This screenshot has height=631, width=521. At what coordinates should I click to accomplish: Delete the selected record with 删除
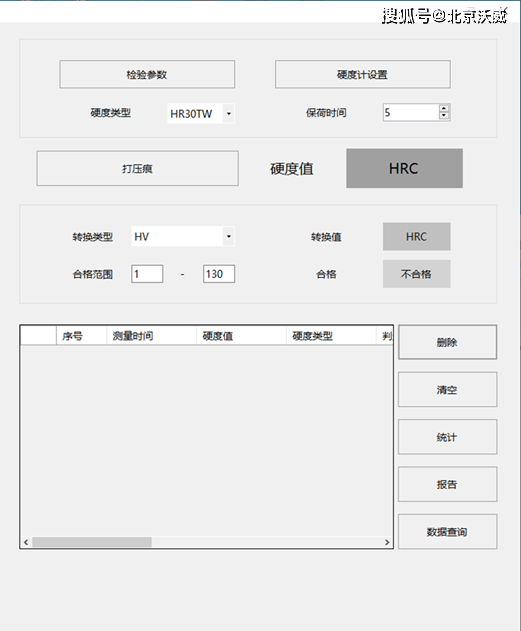[x=447, y=342]
